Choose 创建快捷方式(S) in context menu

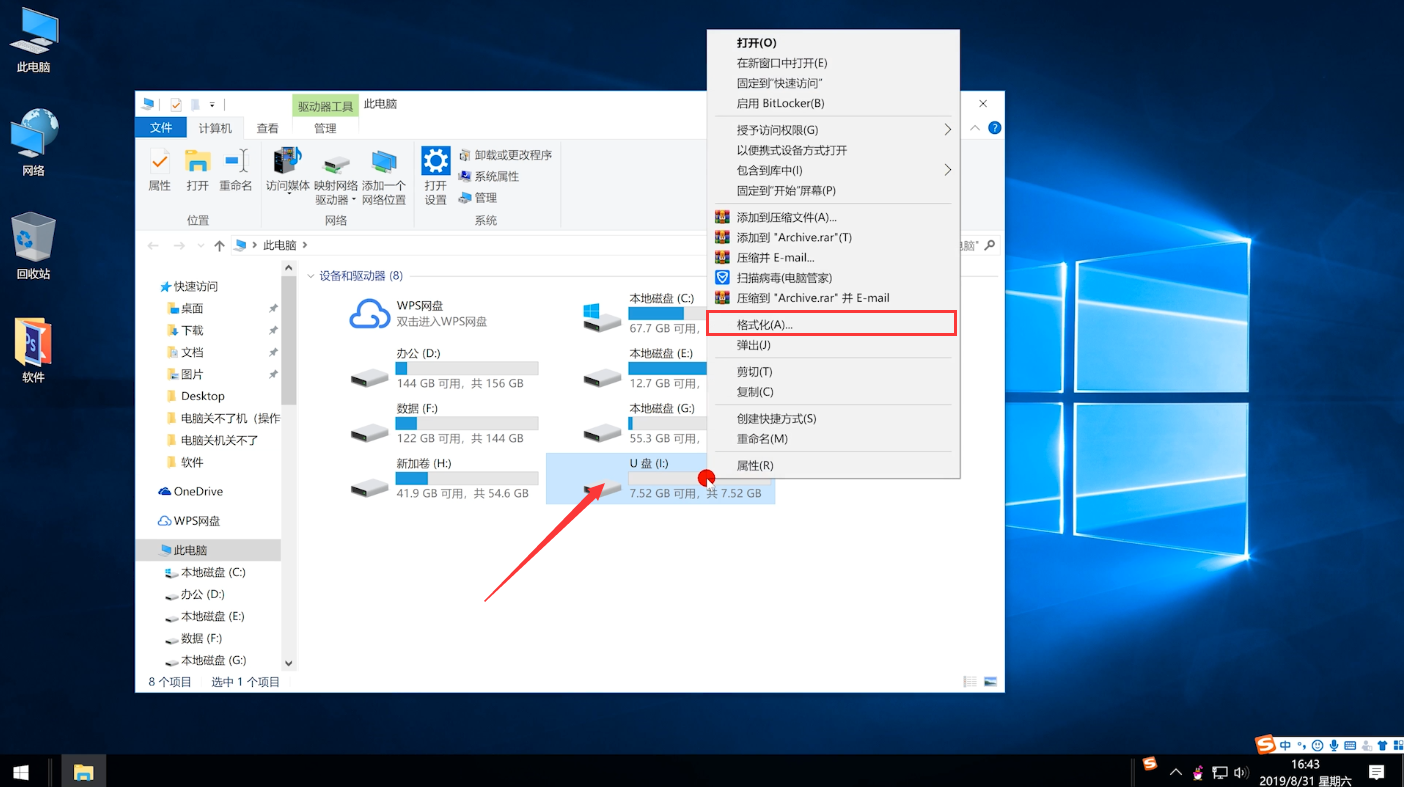click(x=832, y=418)
